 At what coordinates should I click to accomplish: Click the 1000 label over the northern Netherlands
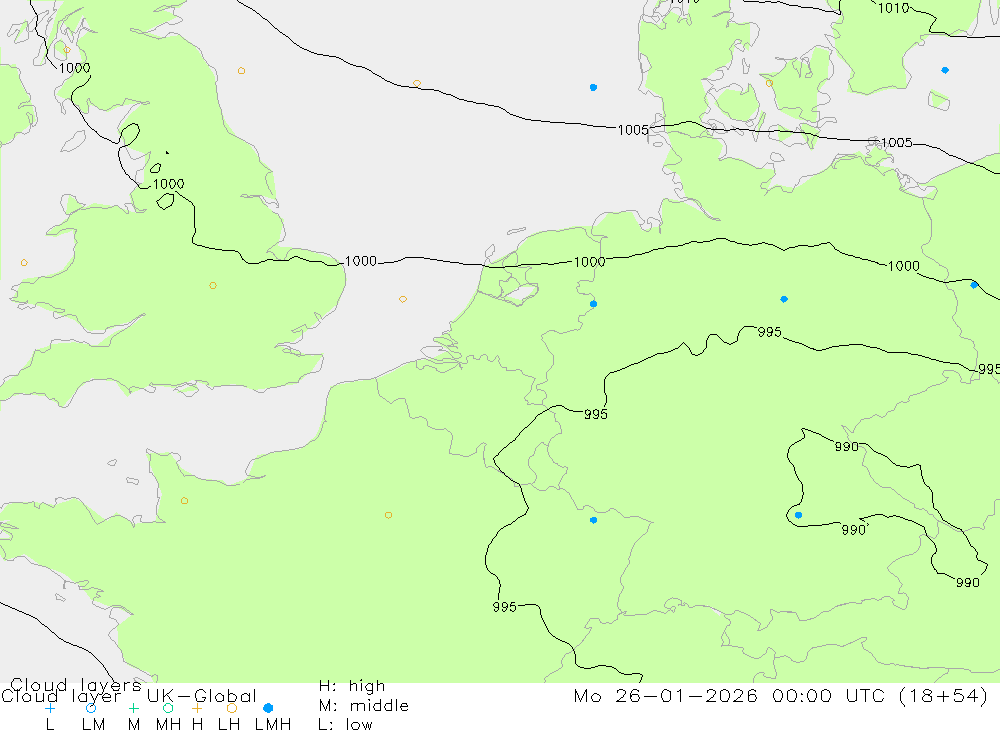click(589, 262)
